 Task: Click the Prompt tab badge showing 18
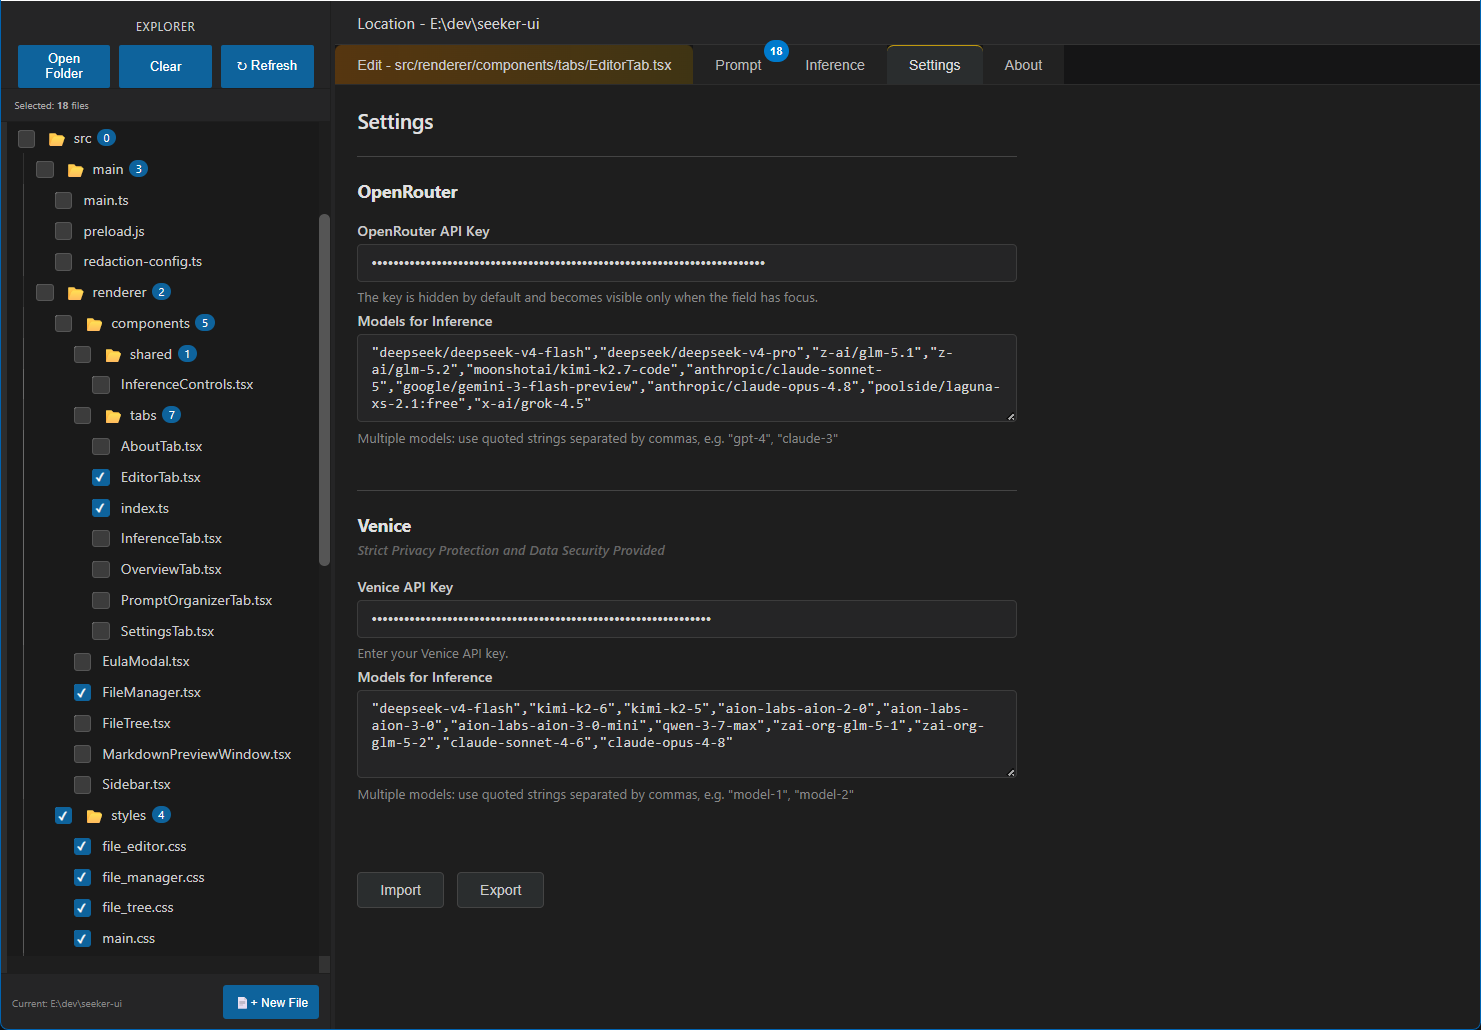[x=776, y=51]
